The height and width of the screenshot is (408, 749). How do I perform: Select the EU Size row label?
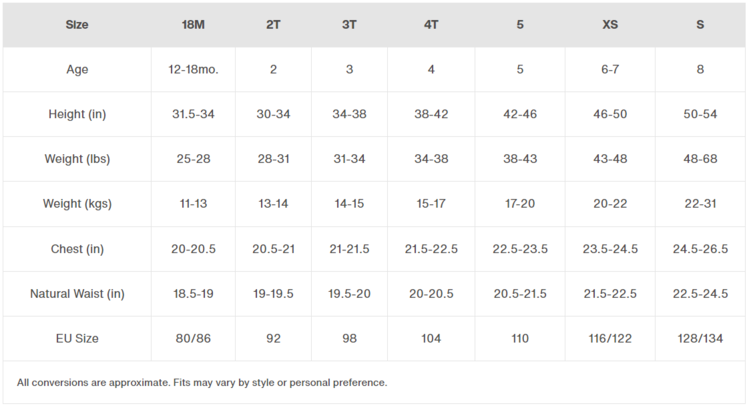(x=76, y=339)
